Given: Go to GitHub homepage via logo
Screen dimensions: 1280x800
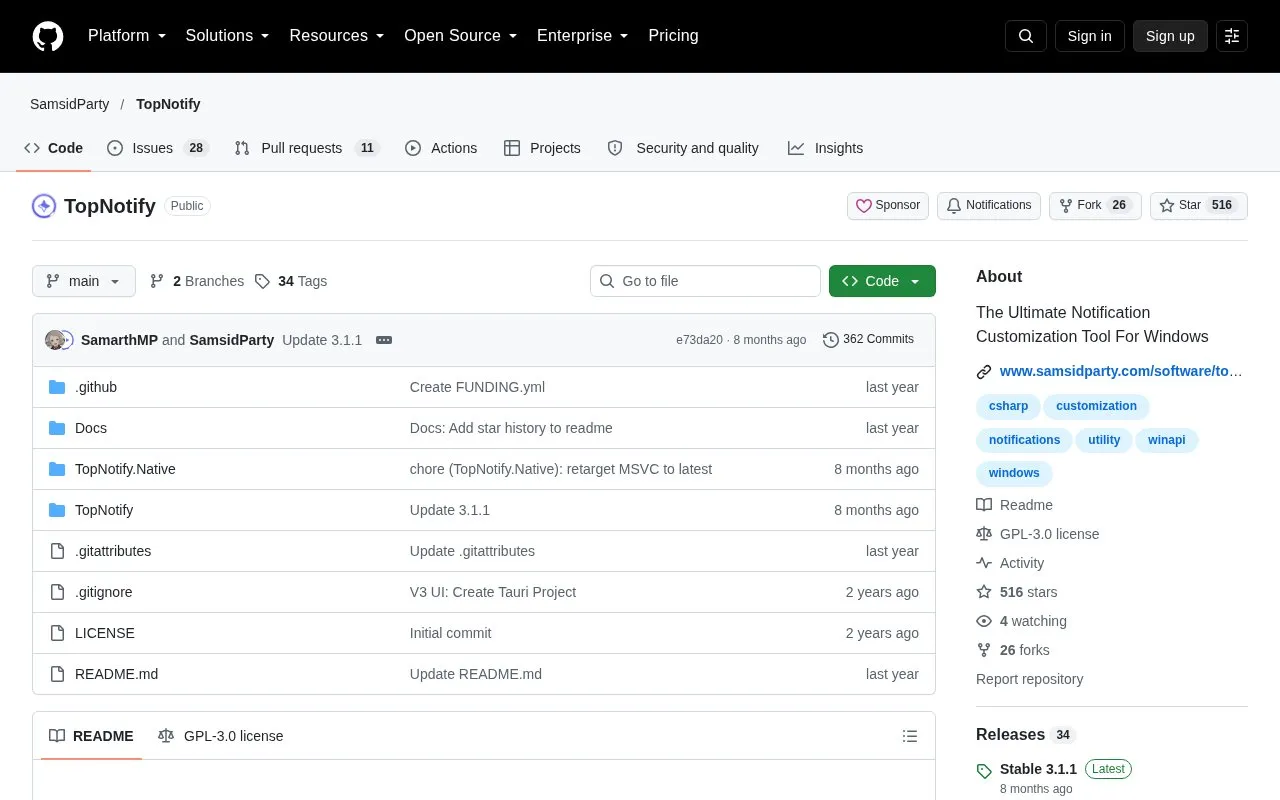Looking at the screenshot, I should [x=48, y=36].
